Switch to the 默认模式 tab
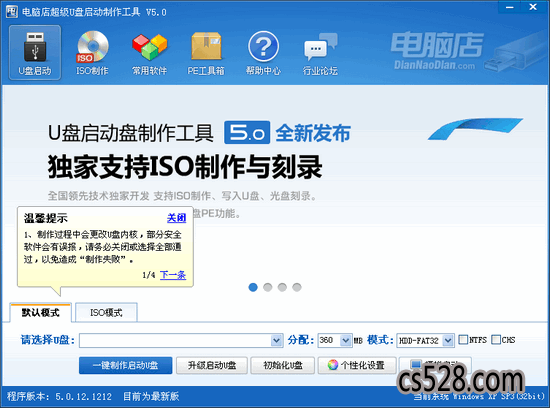 point(41,312)
